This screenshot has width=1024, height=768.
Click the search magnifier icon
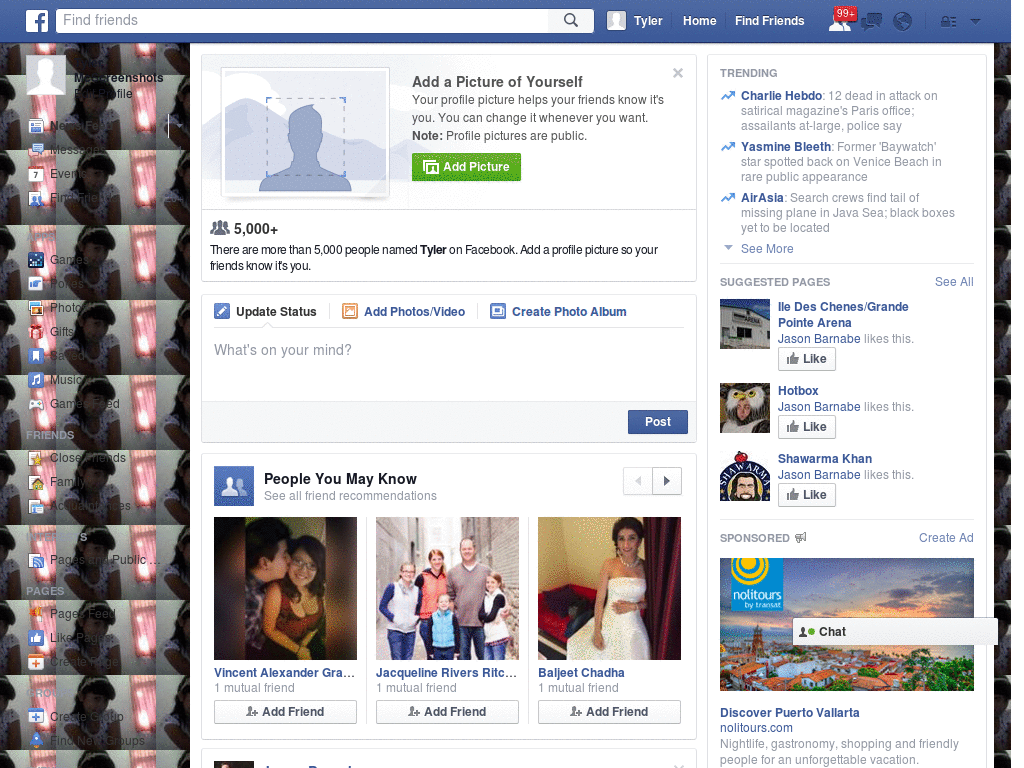[x=571, y=20]
